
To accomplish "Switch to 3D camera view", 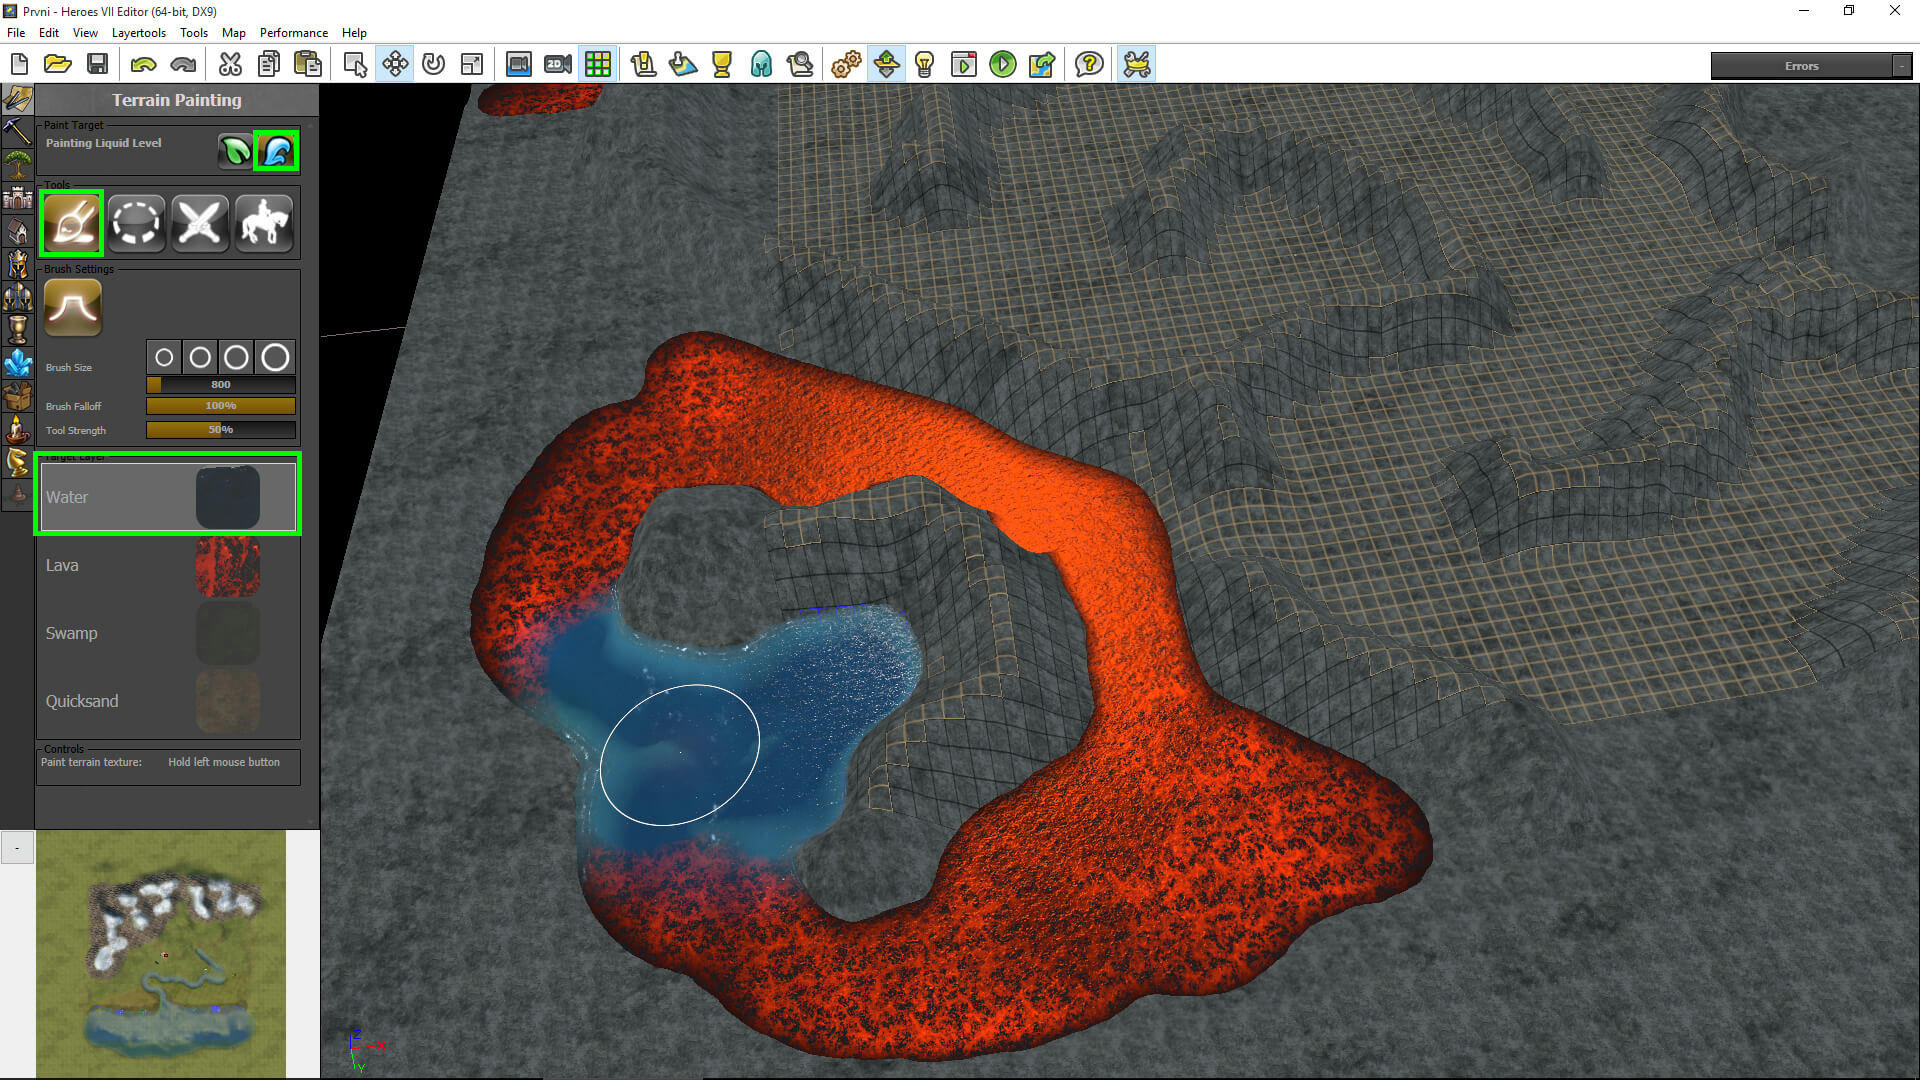I will click(x=518, y=65).
